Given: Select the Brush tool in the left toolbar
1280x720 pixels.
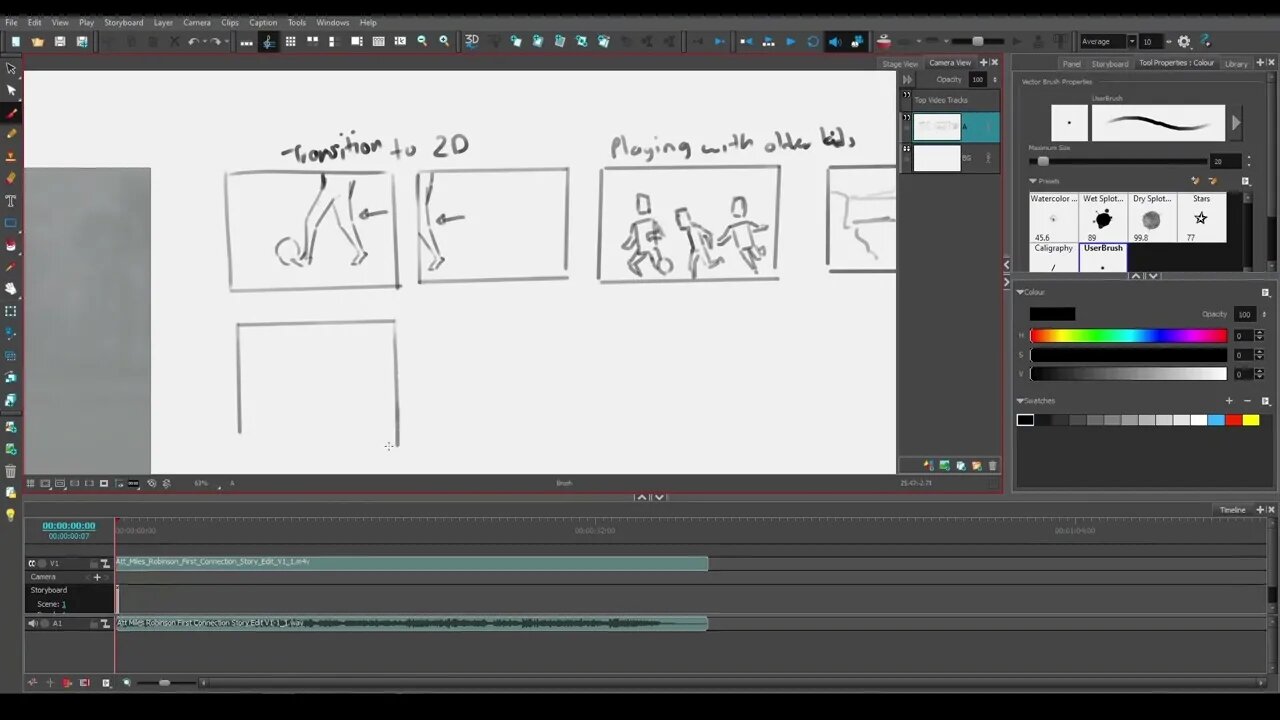Looking at the screenshot, I should coord(11,112).
